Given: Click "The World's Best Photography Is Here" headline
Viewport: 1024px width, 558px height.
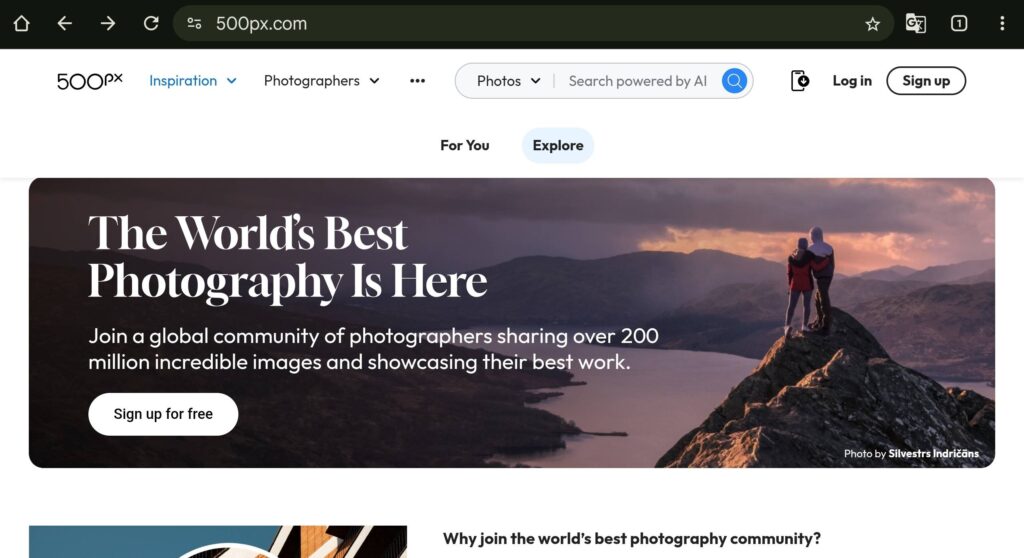Looking at the screenshot, I should (287, 257).
